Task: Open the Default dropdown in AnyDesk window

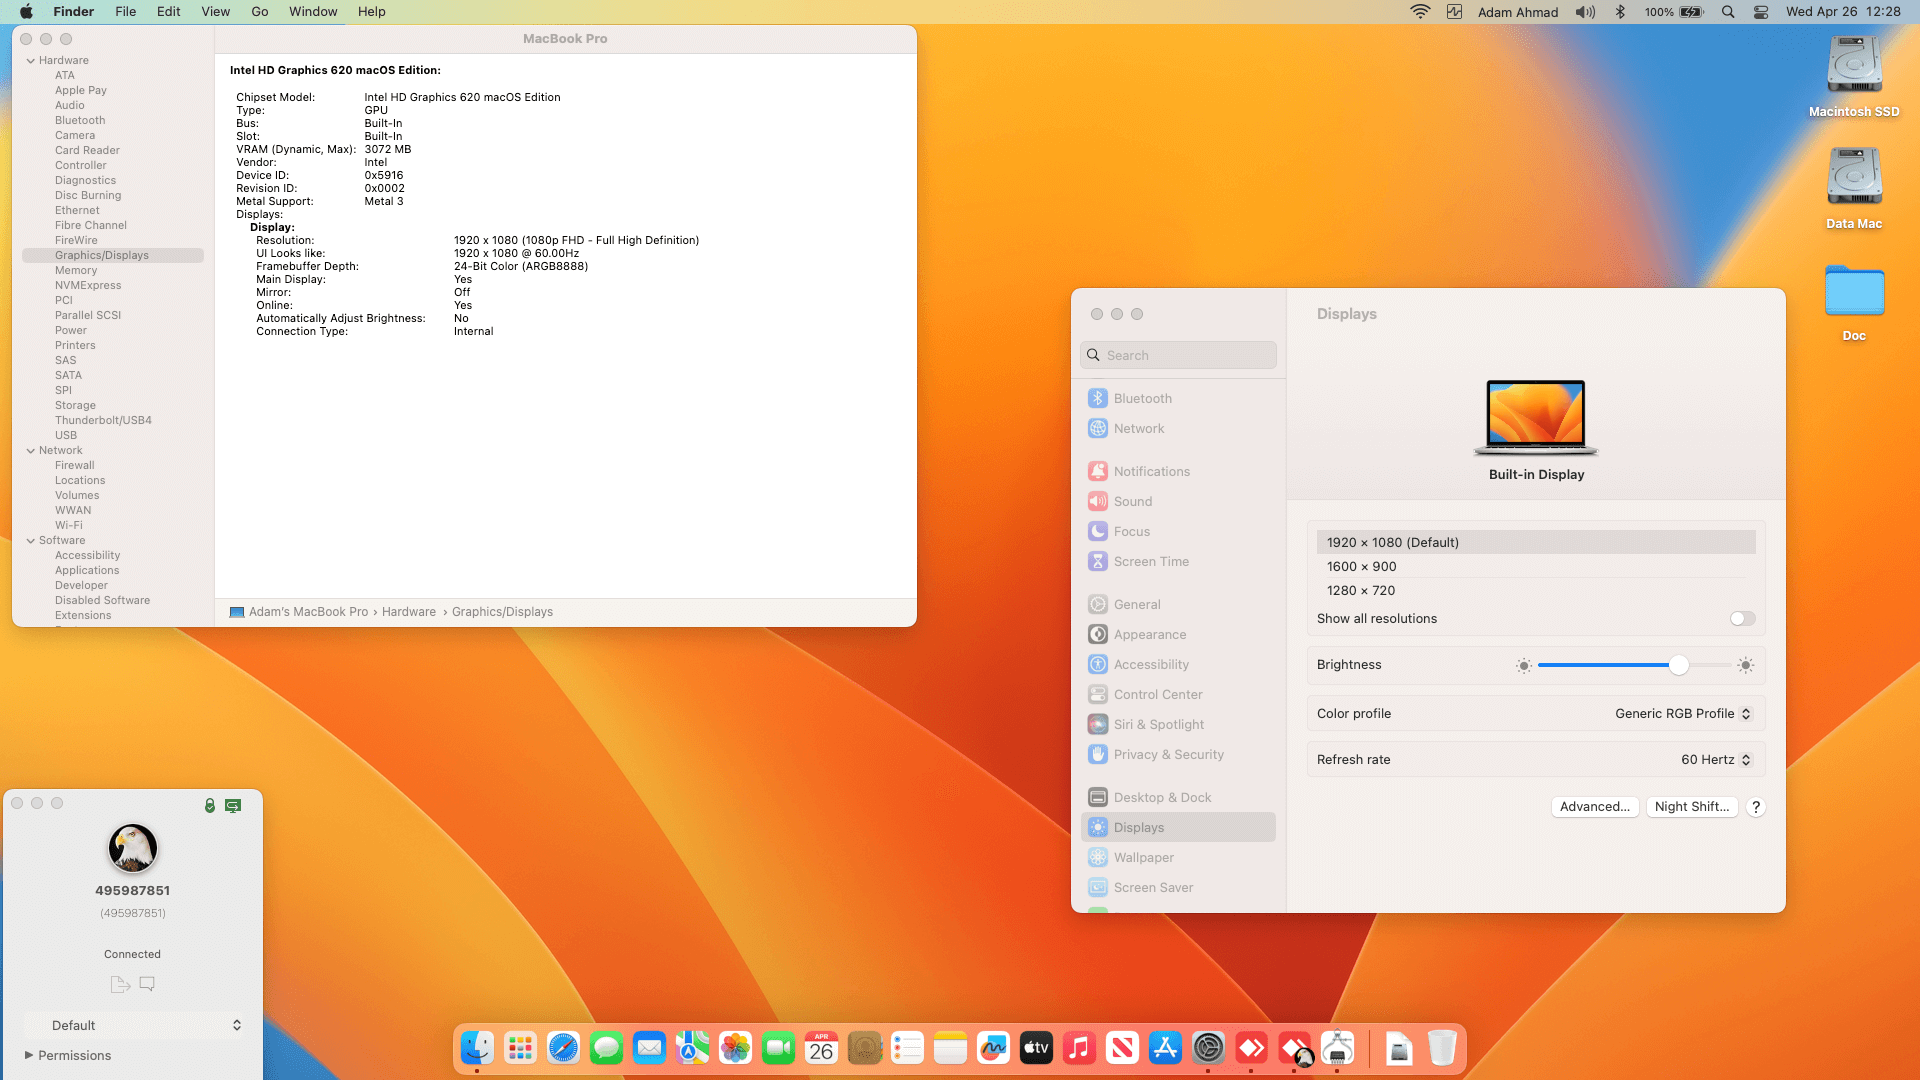Action: [133, 1025]
